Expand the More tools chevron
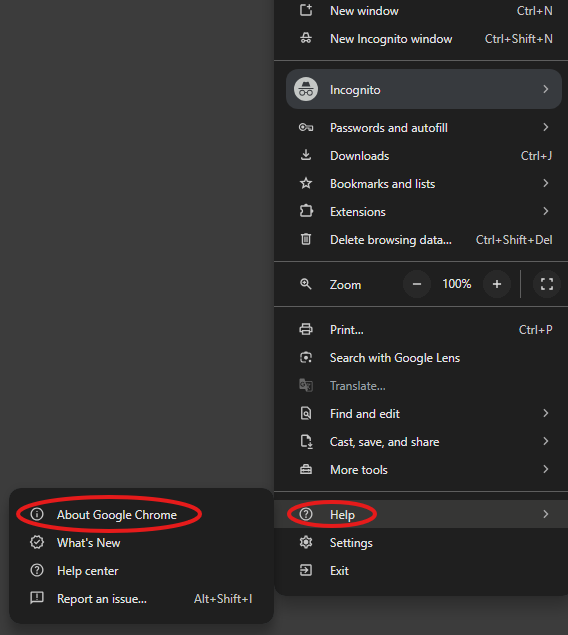Image resolution: width=568 pixels, height=635 pixels. pos(546,469)
